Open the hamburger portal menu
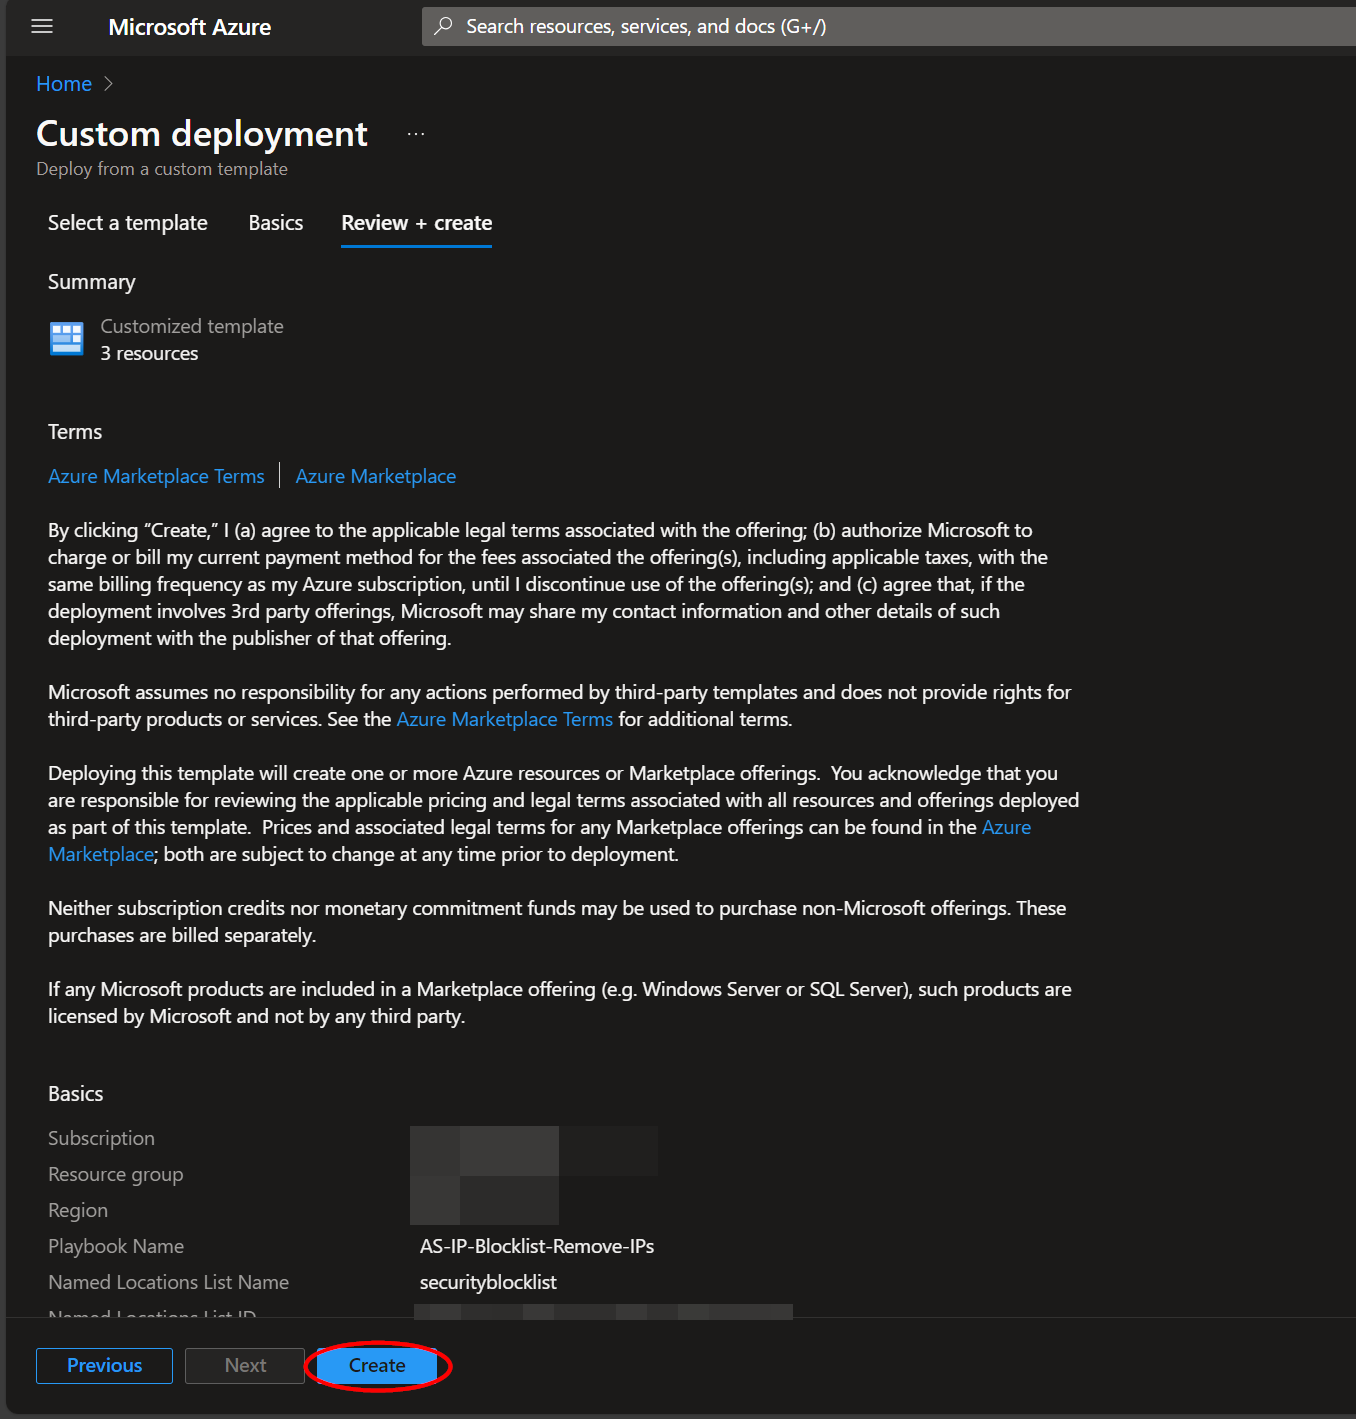The height and width of the screenshot is (1419, 1356). (42, 27)
